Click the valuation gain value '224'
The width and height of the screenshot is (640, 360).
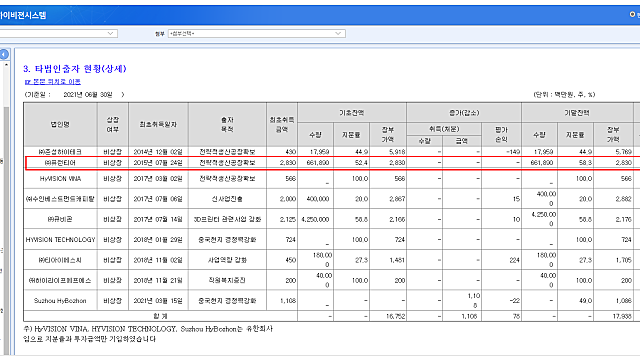514,260
